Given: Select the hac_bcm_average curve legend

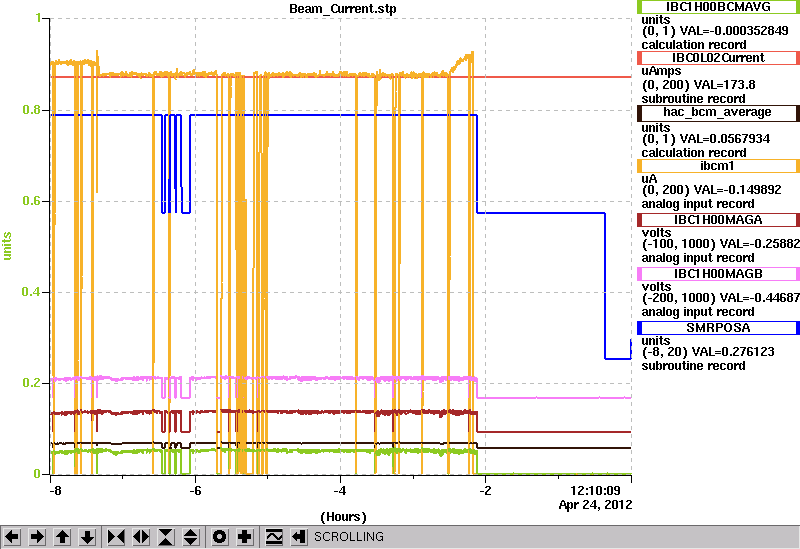Looking at the screenshot, I should tap(718, 112).
